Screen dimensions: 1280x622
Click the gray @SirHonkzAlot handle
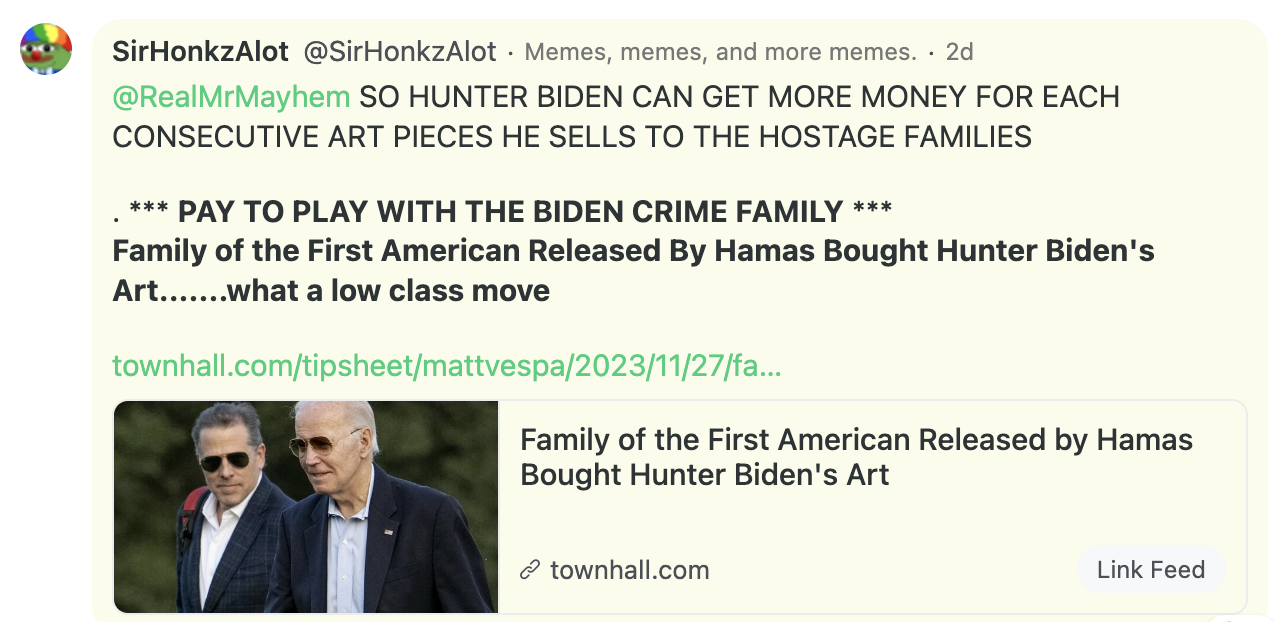(x=400, y=51)
